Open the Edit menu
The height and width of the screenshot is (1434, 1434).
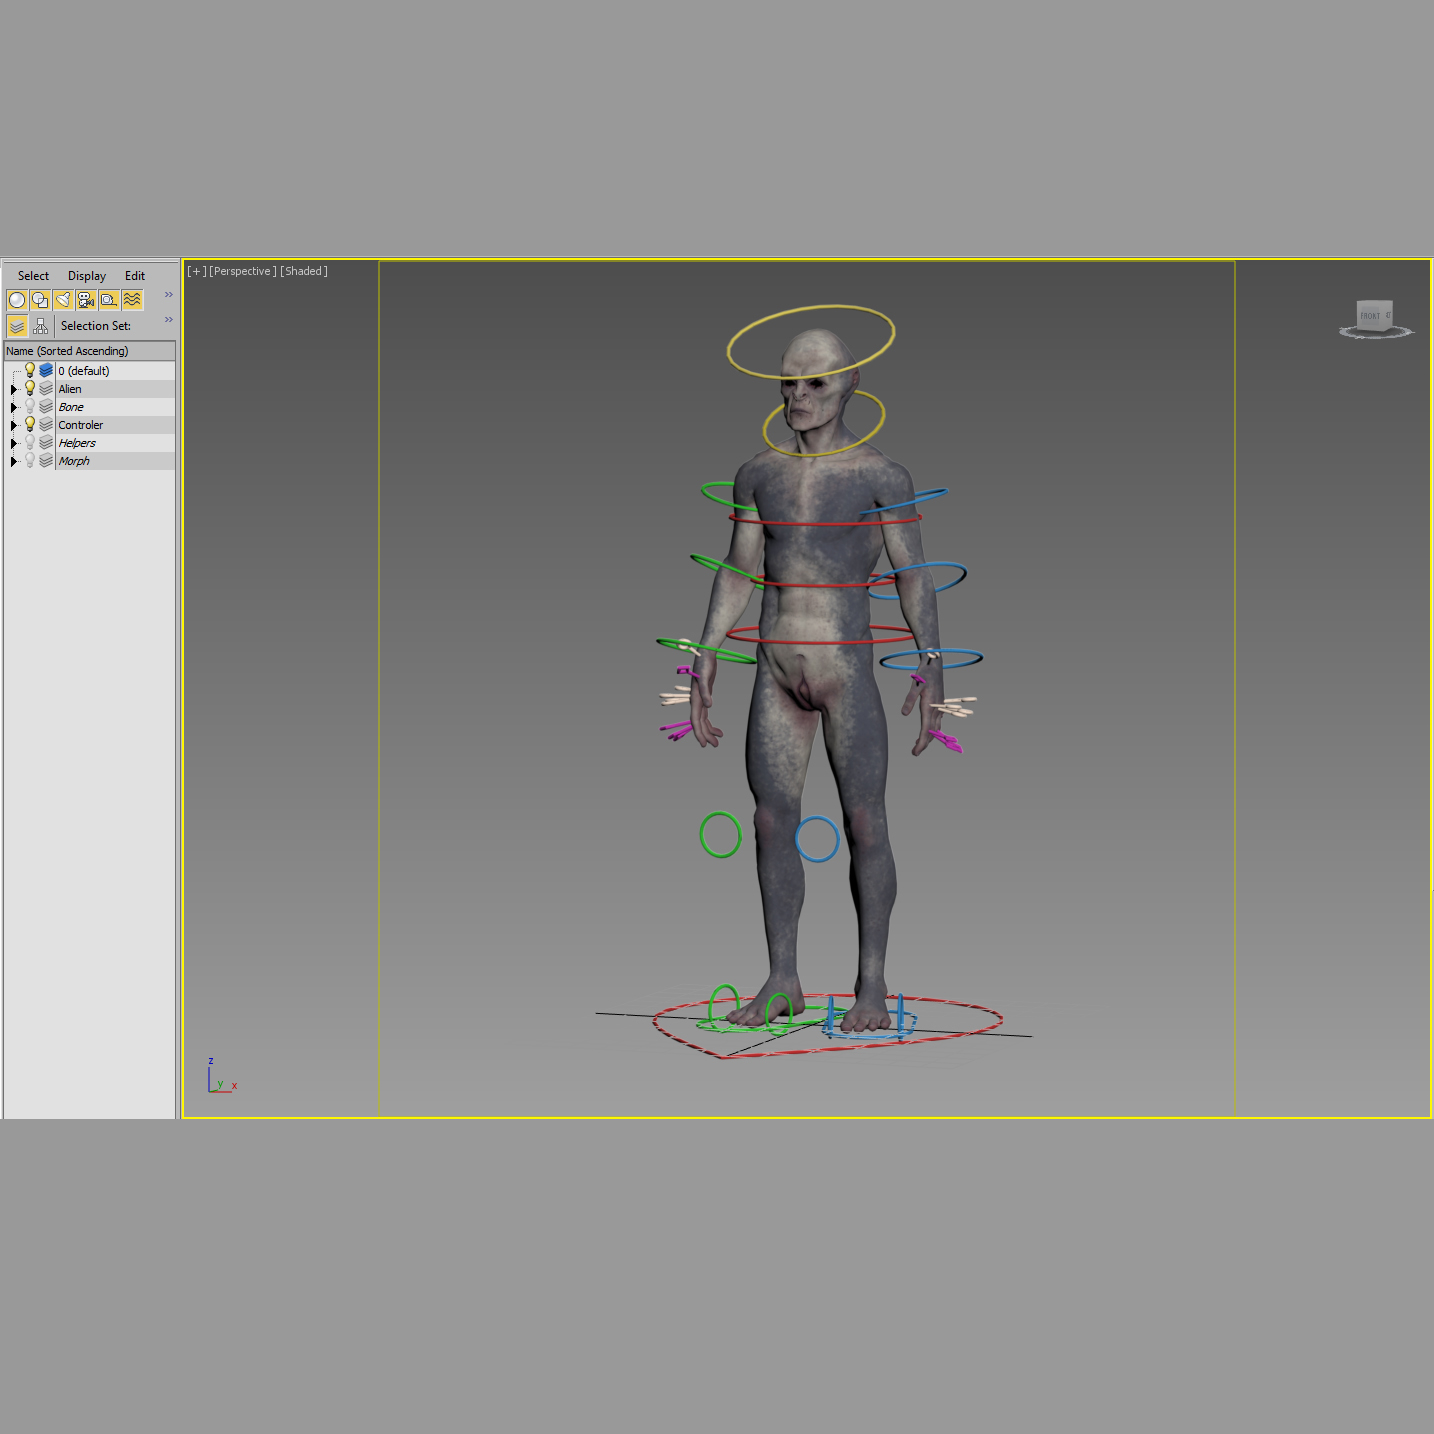click(134, 276)
